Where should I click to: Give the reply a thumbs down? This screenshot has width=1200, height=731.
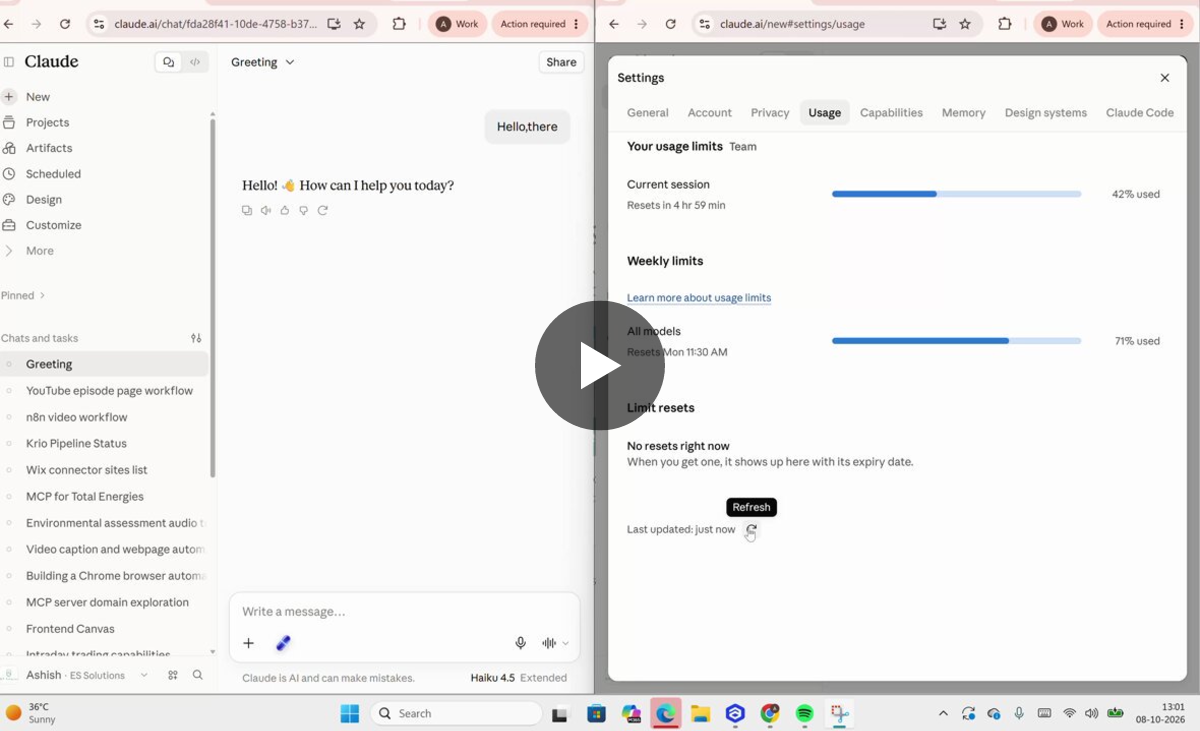[x=304, y=210]
